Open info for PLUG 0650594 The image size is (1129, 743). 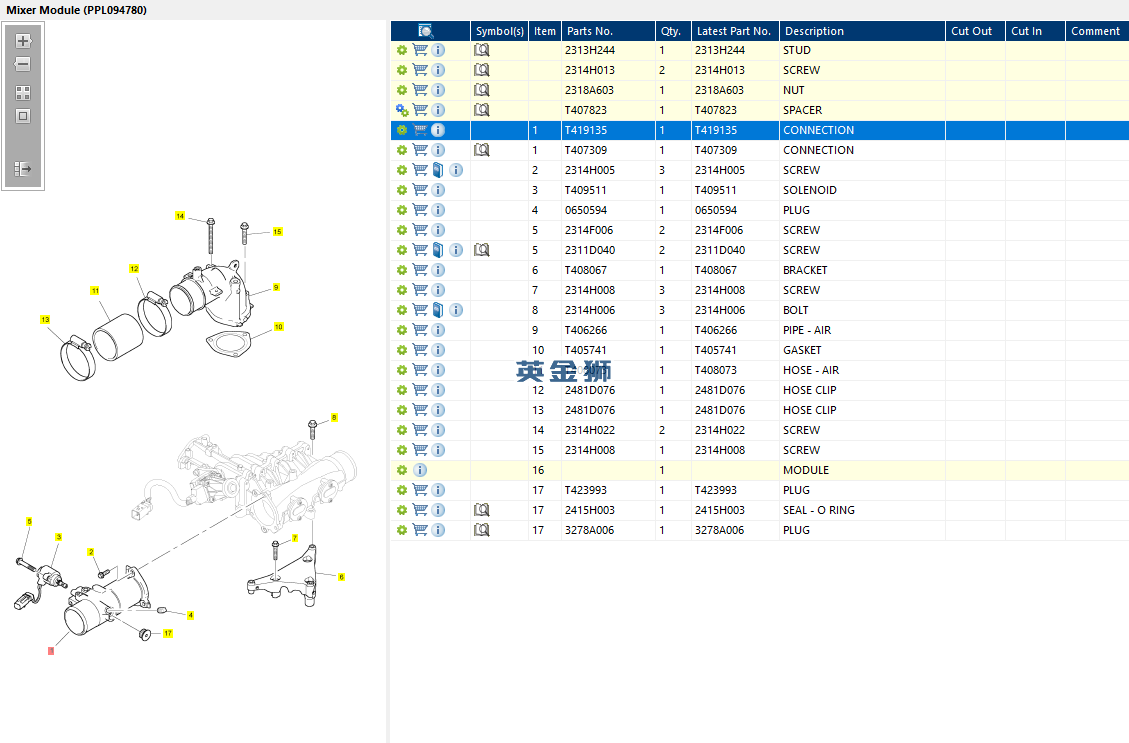tap(438, 210)
